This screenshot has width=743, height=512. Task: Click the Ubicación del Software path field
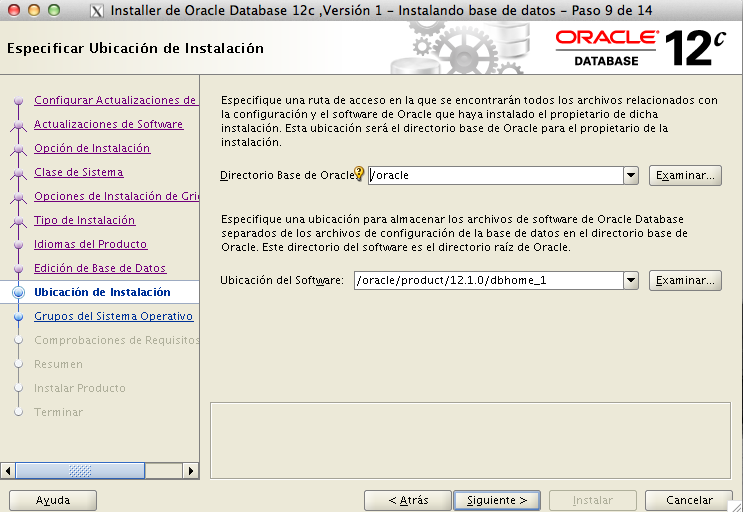(489, 280)
